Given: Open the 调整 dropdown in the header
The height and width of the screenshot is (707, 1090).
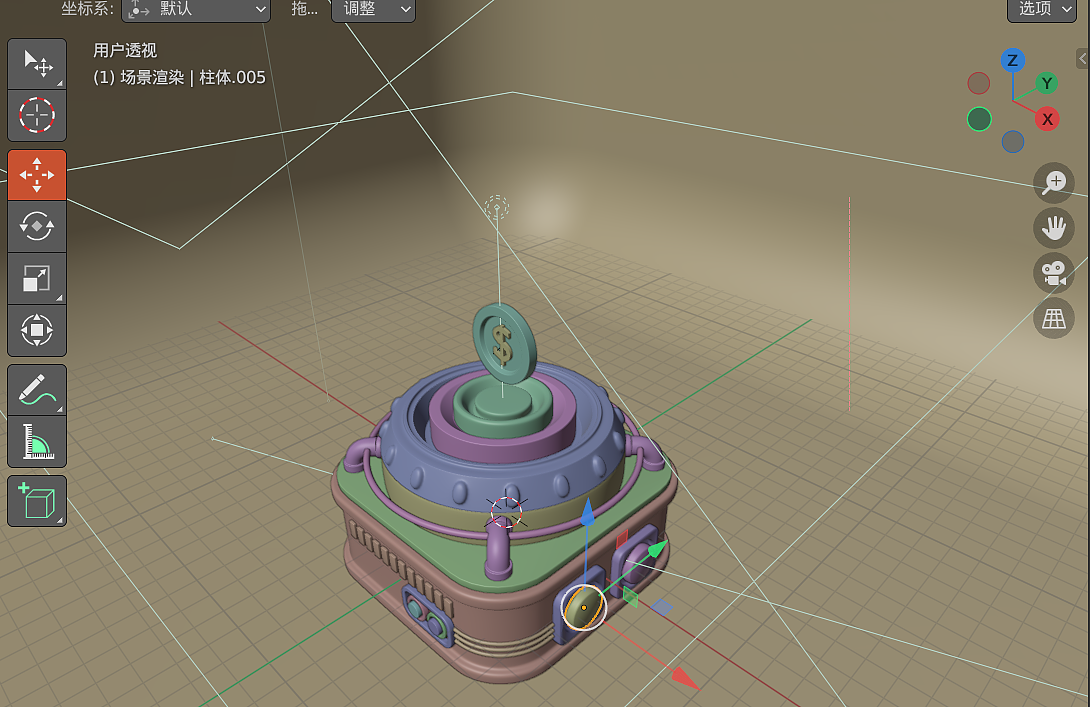Looking at the screenshot, I should [373, 11].
